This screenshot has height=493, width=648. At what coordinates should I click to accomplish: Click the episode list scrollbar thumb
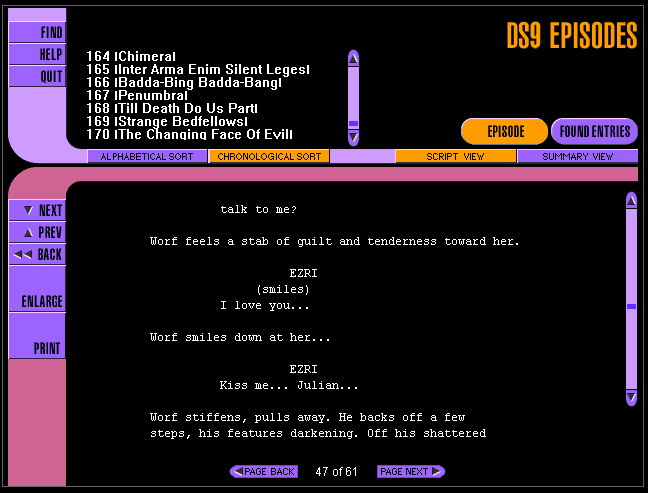click(x=353, y=124)
